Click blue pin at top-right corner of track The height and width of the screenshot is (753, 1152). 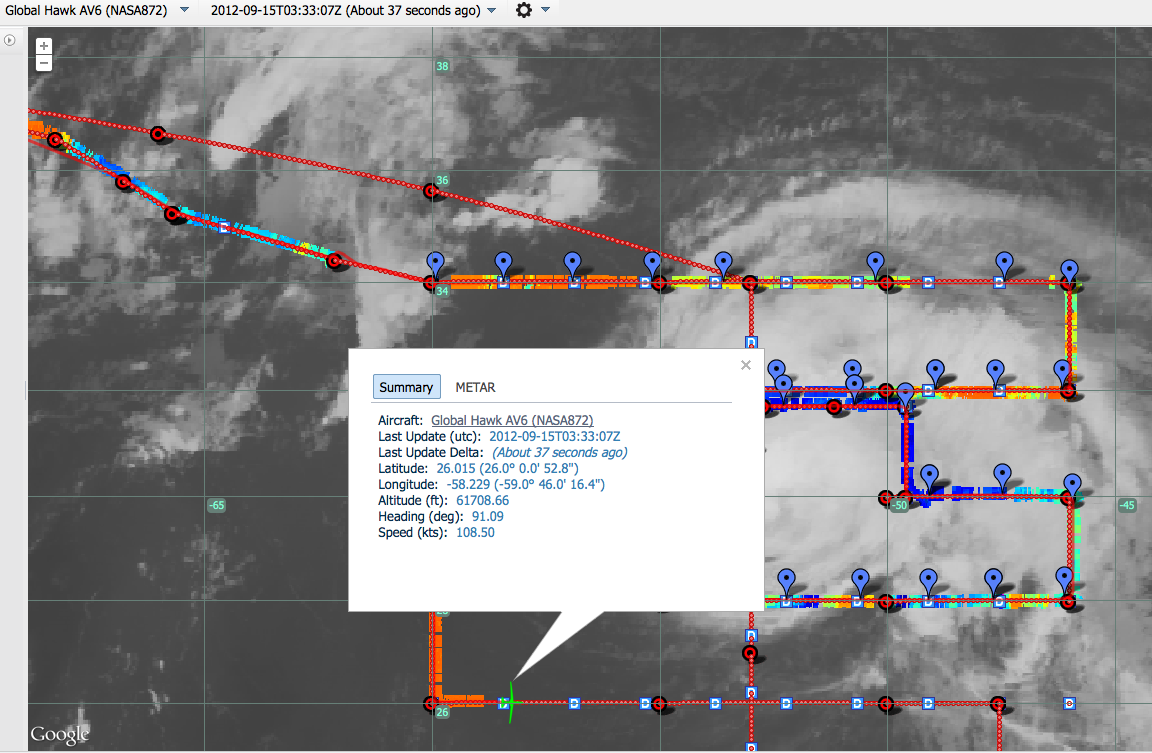tap(1070, 269)
